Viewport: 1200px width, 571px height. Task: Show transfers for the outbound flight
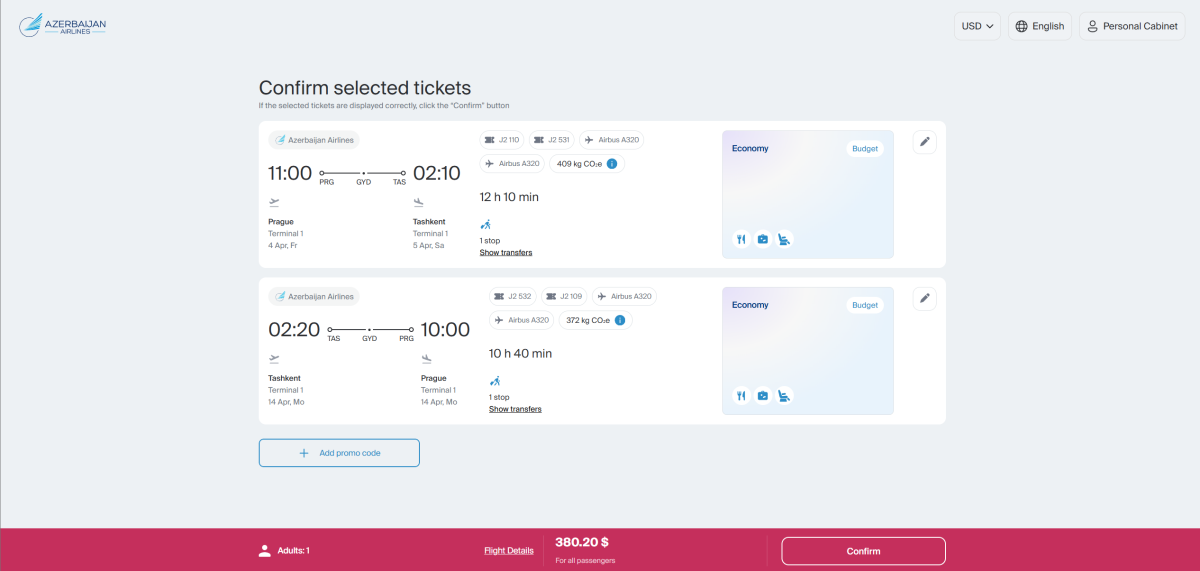[506, 253]
